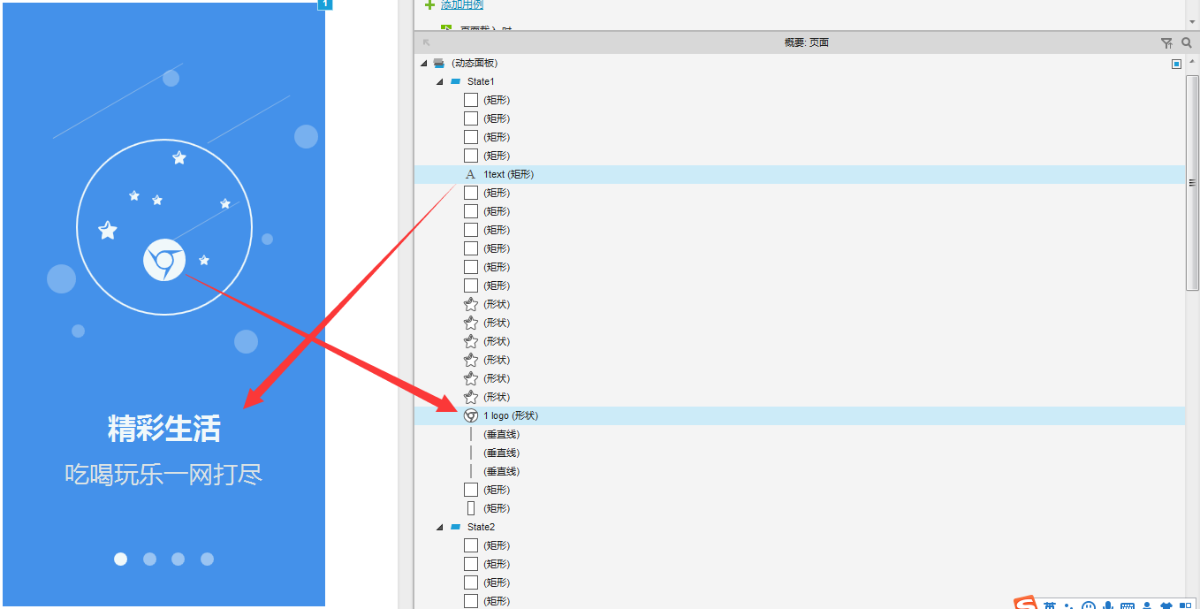Select the first (矩形) row under State2
Screen dimensions: 1200x609
800,545
